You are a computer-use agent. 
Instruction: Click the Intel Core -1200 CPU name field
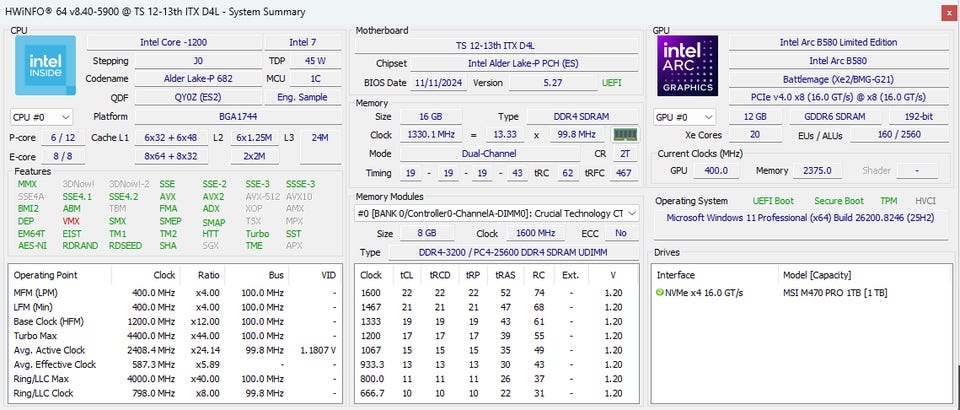click(173, 43)
